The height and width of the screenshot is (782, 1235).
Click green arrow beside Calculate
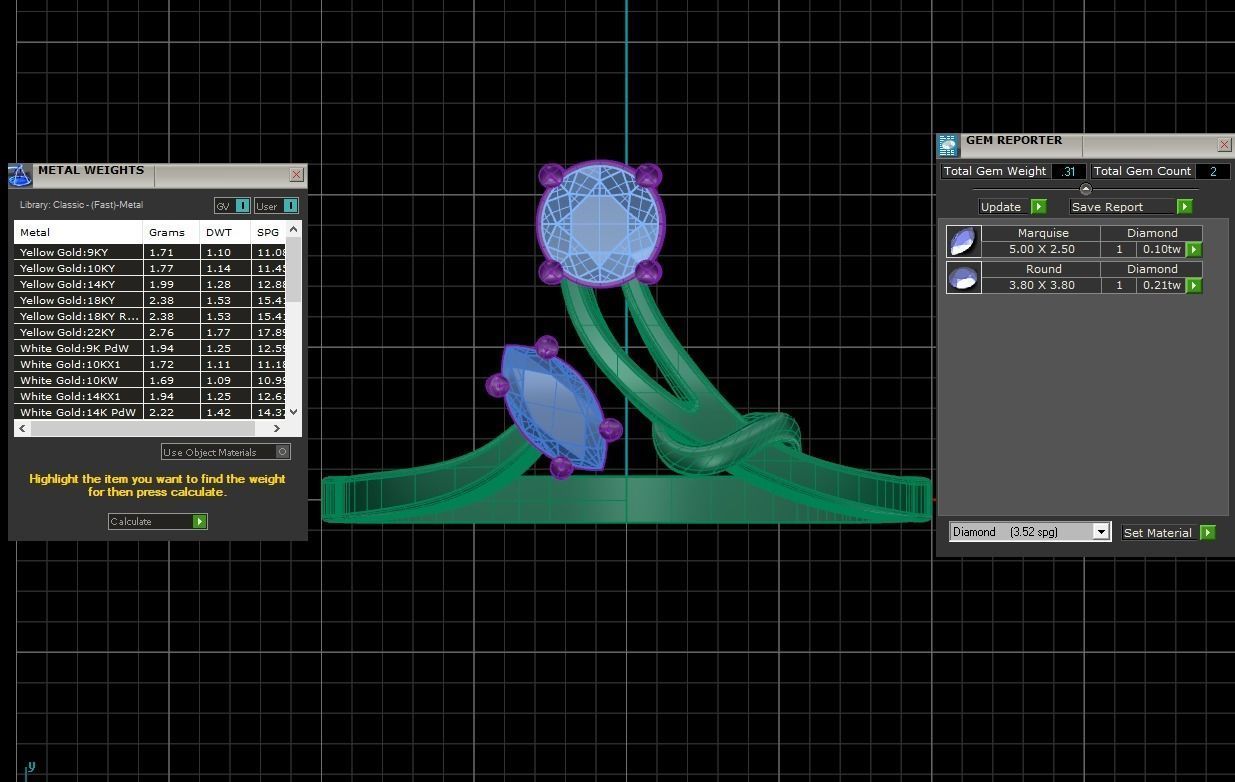[199, 522]
